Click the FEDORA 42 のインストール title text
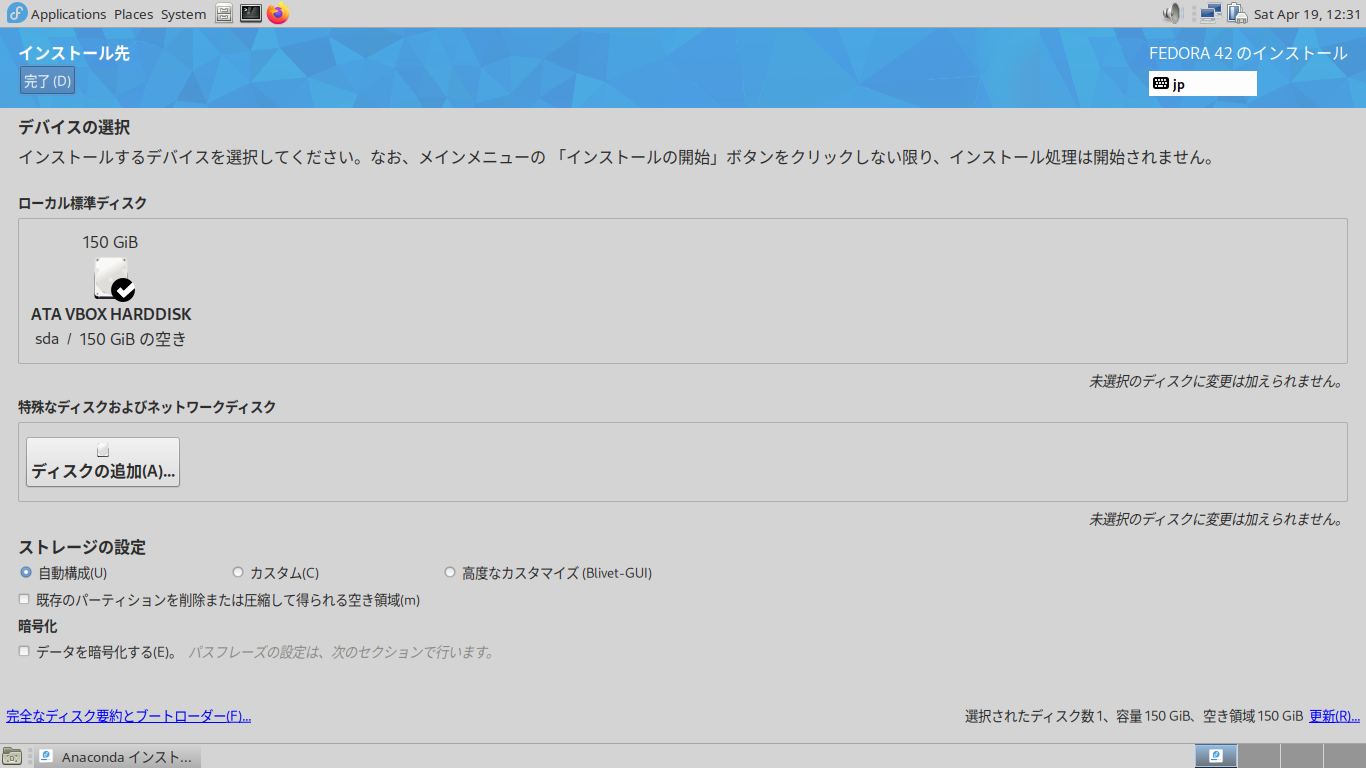 (x=1248, y=53)
